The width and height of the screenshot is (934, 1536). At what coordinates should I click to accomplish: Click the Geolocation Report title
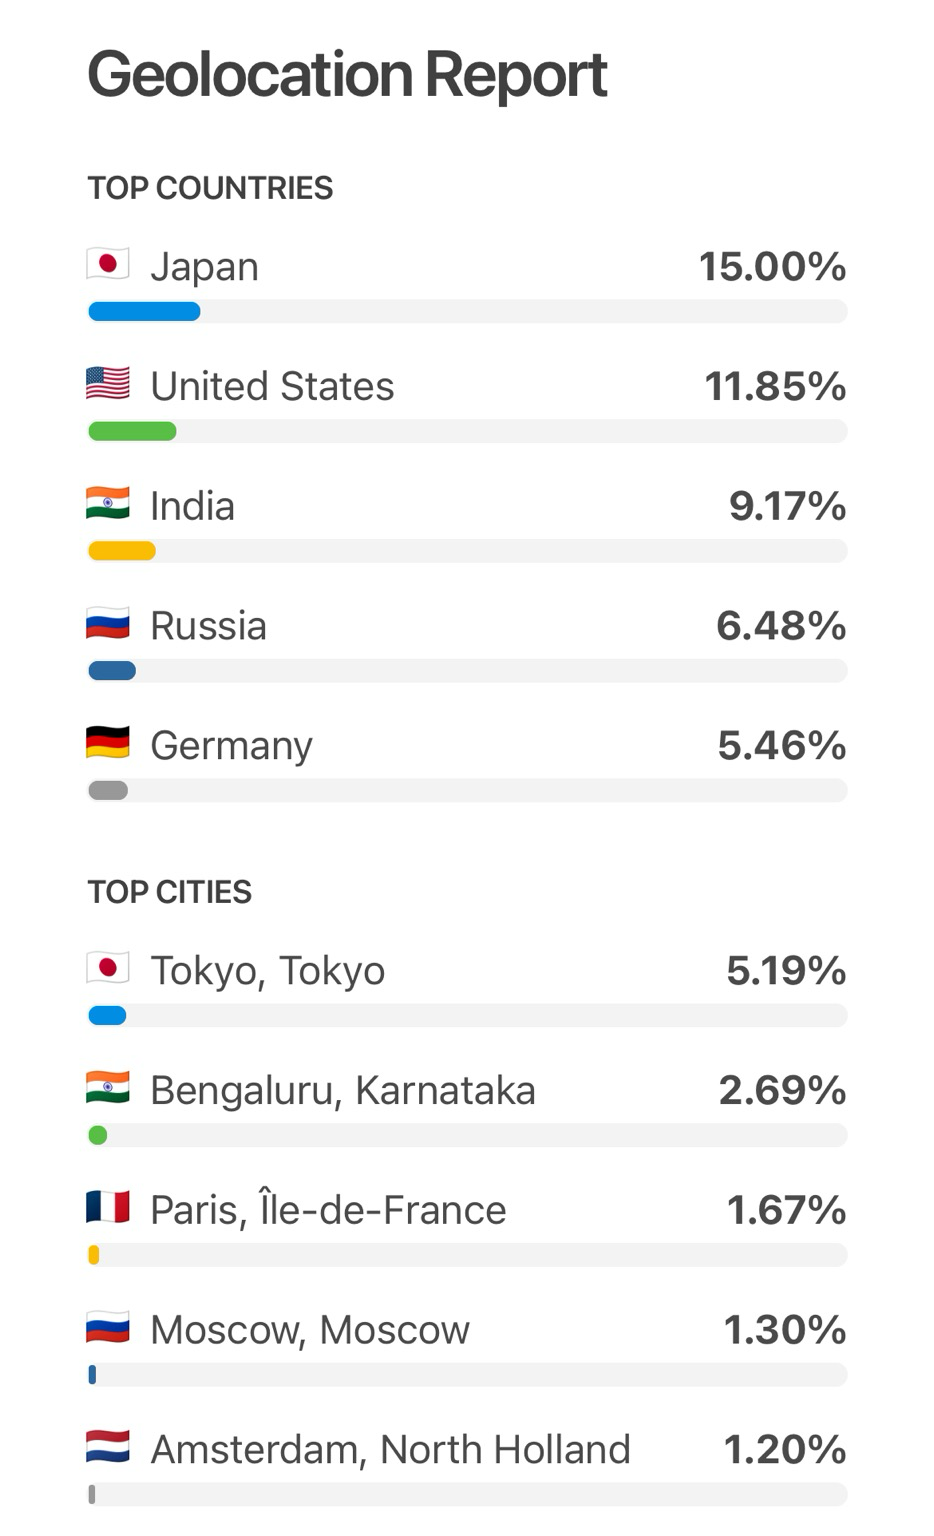(347, 75)
